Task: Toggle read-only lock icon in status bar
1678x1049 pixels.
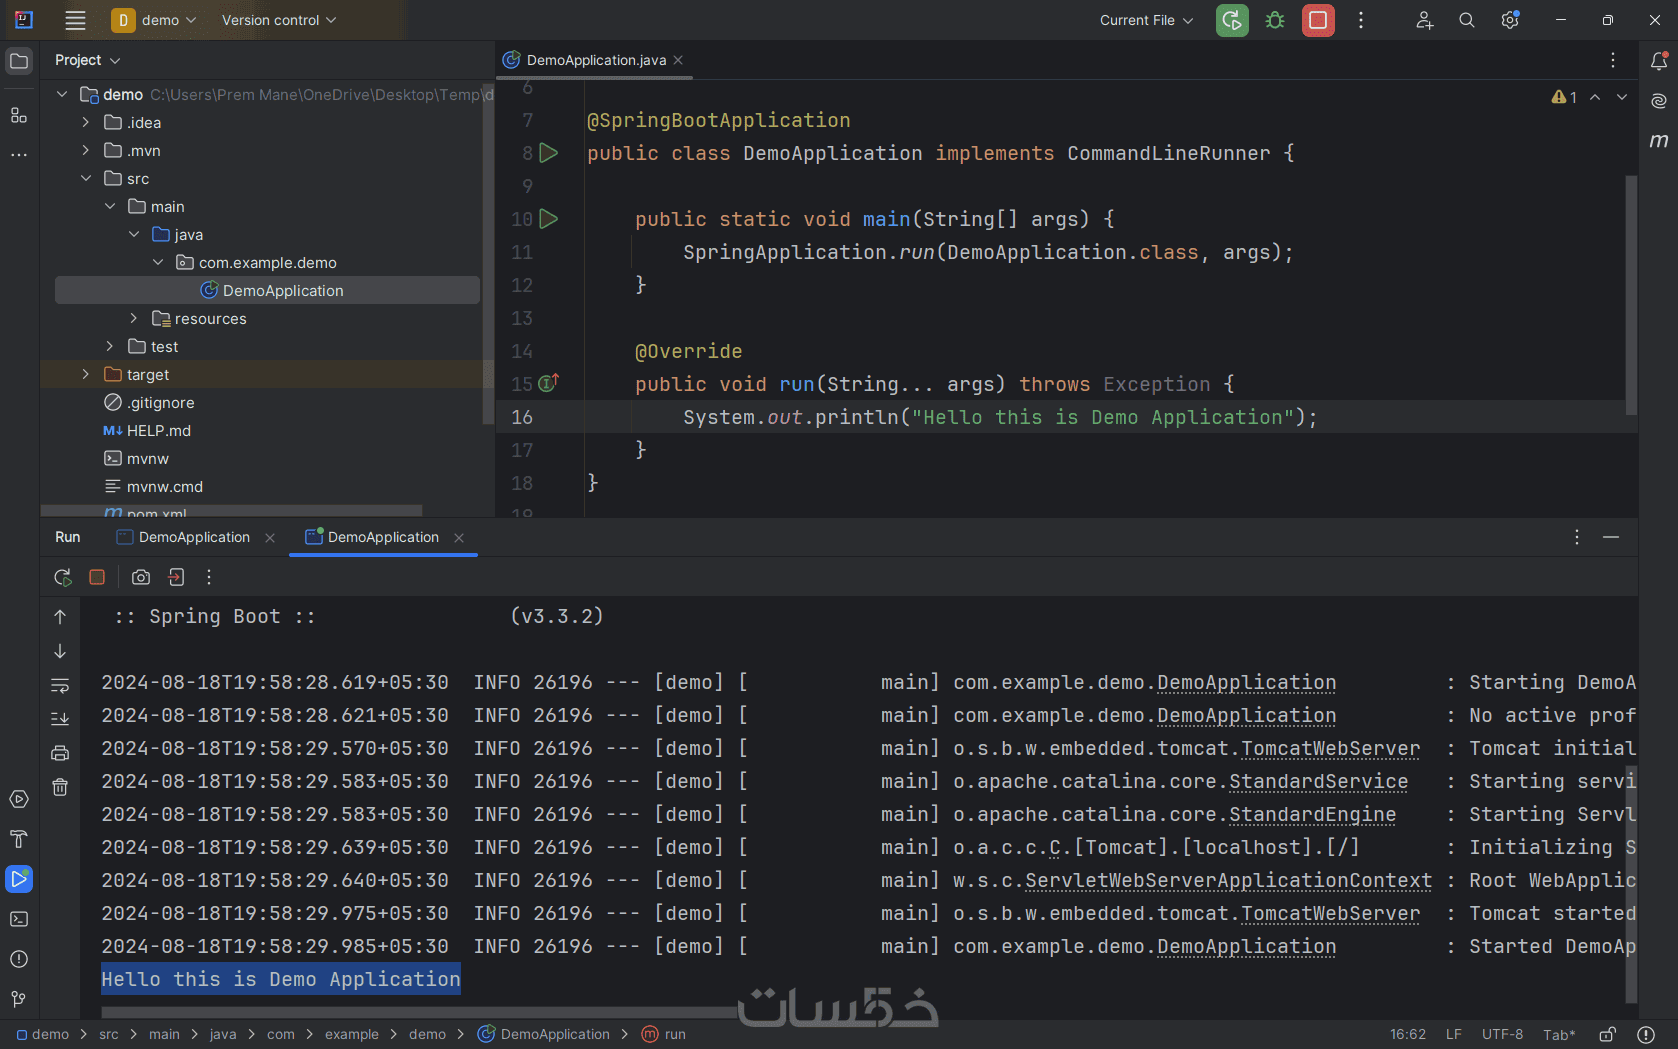Action: pyautogui.click(x=1607, y=1034)
